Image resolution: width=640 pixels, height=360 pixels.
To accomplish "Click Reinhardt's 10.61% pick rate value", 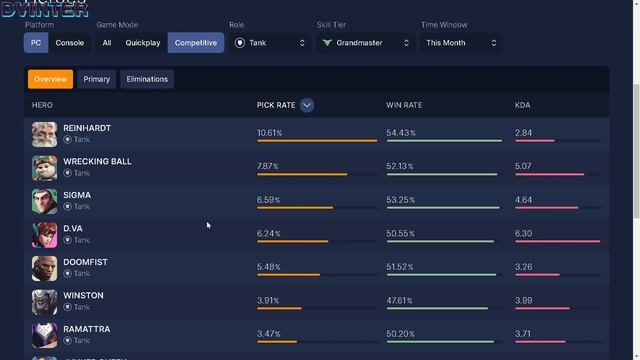I will (270, 133).
